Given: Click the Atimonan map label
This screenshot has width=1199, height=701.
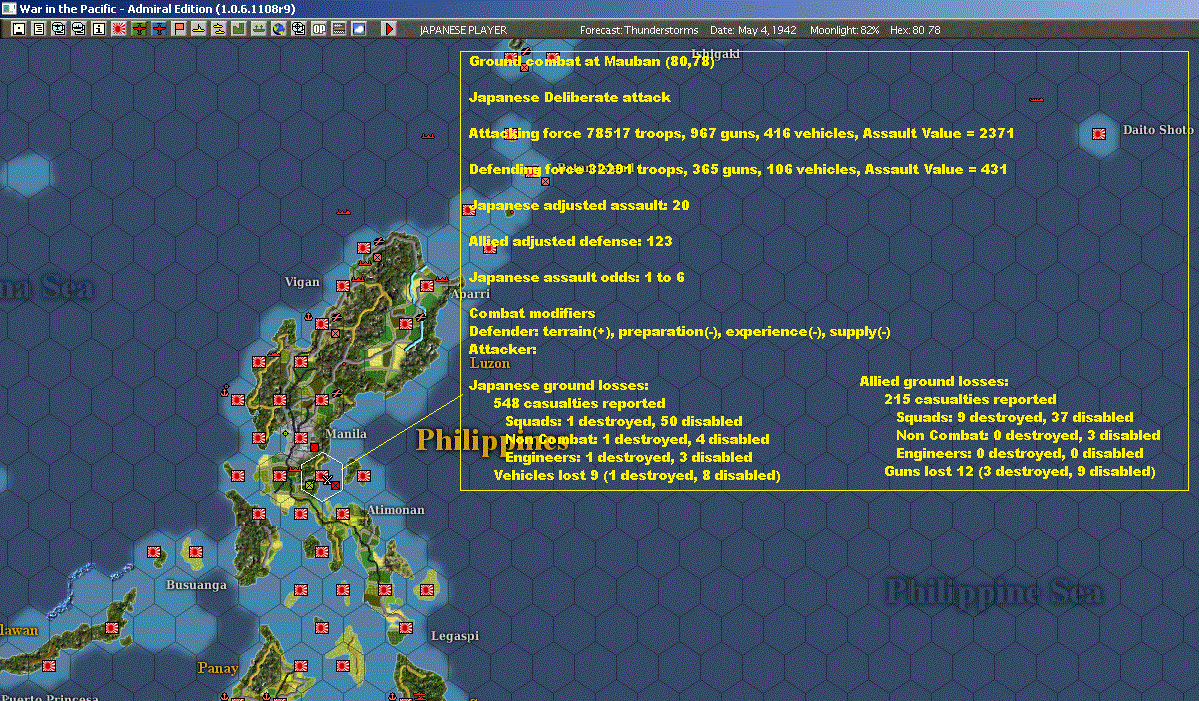Looking at the screenshot, I should 395,510.
